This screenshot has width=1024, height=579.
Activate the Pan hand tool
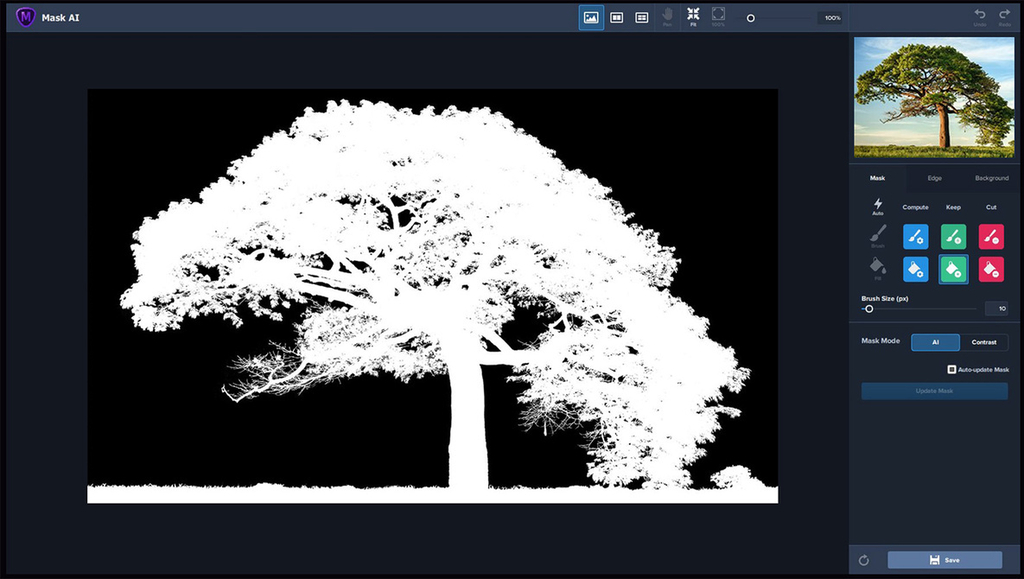[667, 17]
